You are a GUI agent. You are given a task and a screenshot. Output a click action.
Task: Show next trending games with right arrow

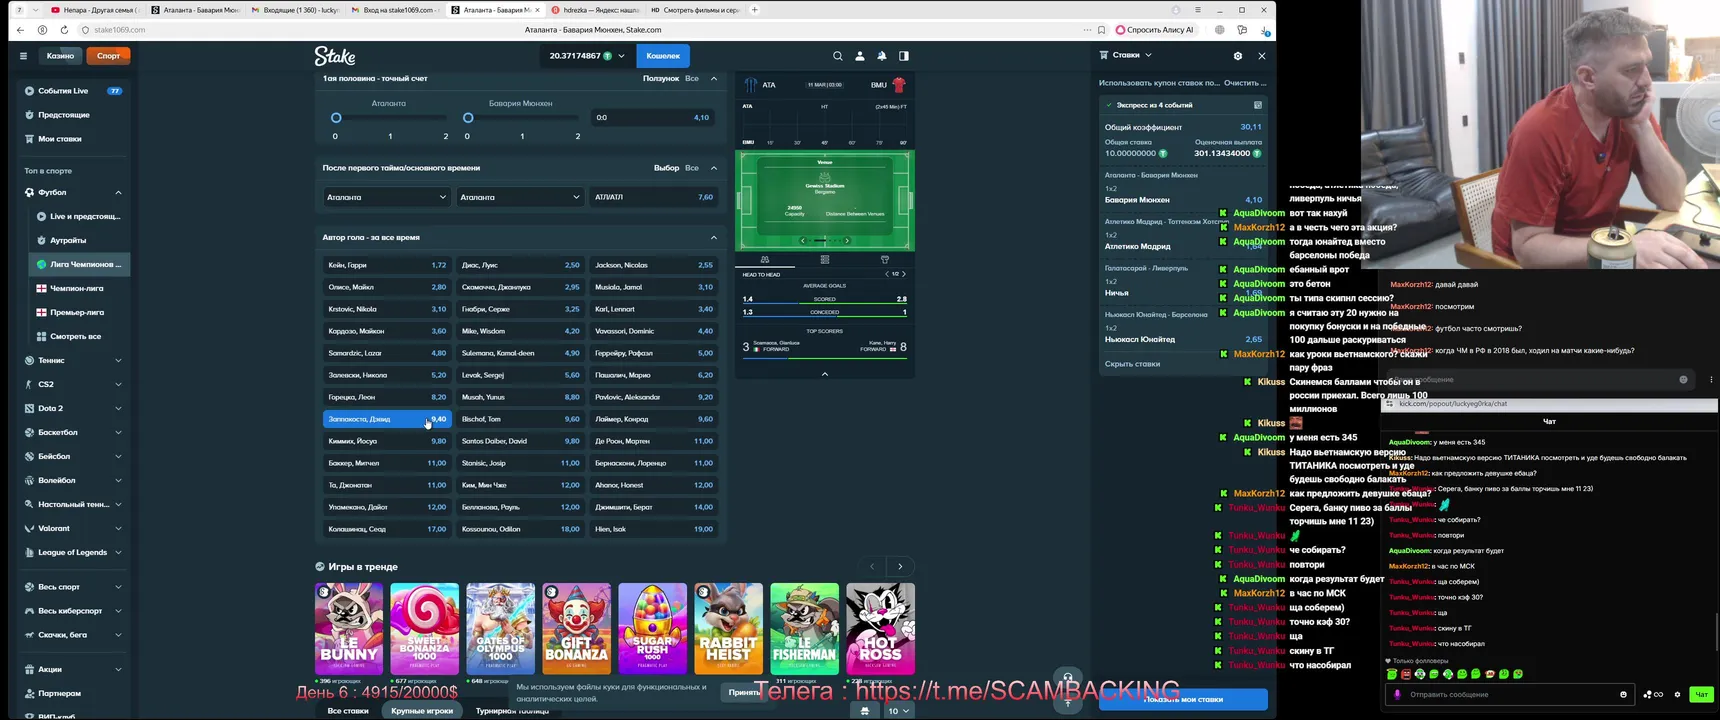pyautogui.click(x=900, y=567)
